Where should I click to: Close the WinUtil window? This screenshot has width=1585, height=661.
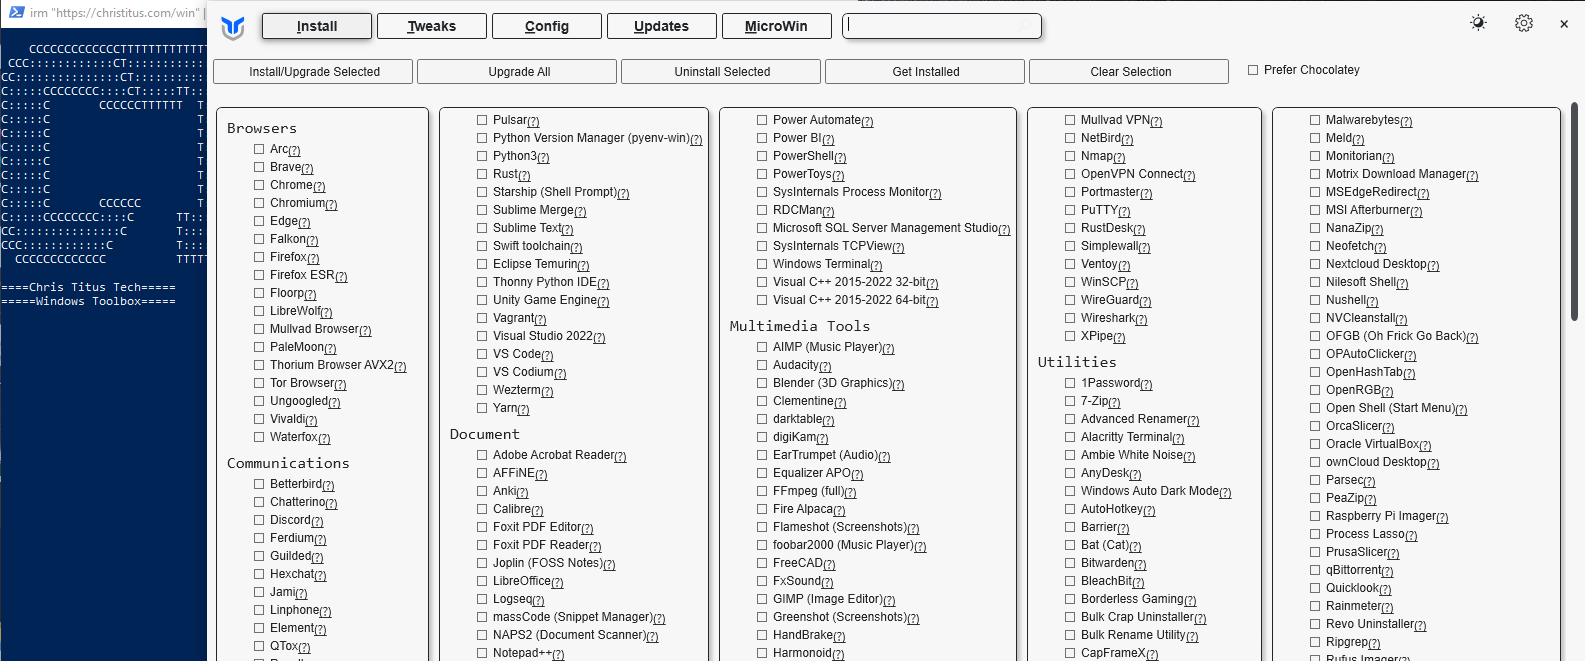tap(1564, 24)
